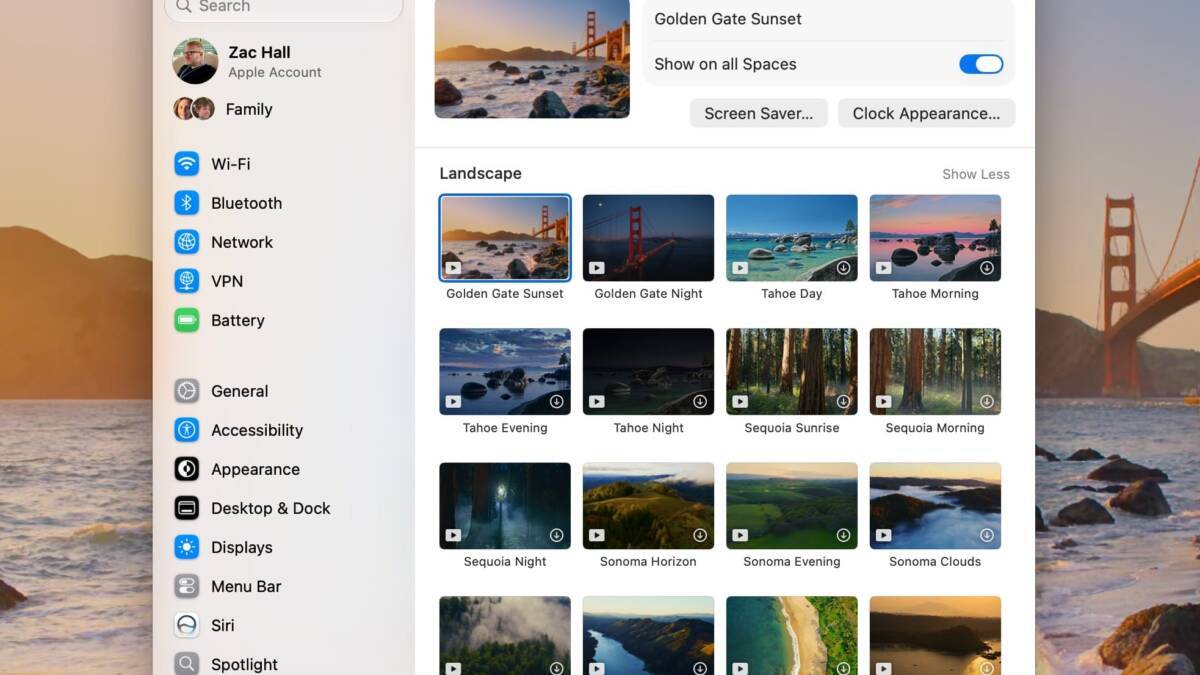Click the Tahoe Evening caption
The image size is (1200, 675).
pyautogui.click(x=505, y=428)
